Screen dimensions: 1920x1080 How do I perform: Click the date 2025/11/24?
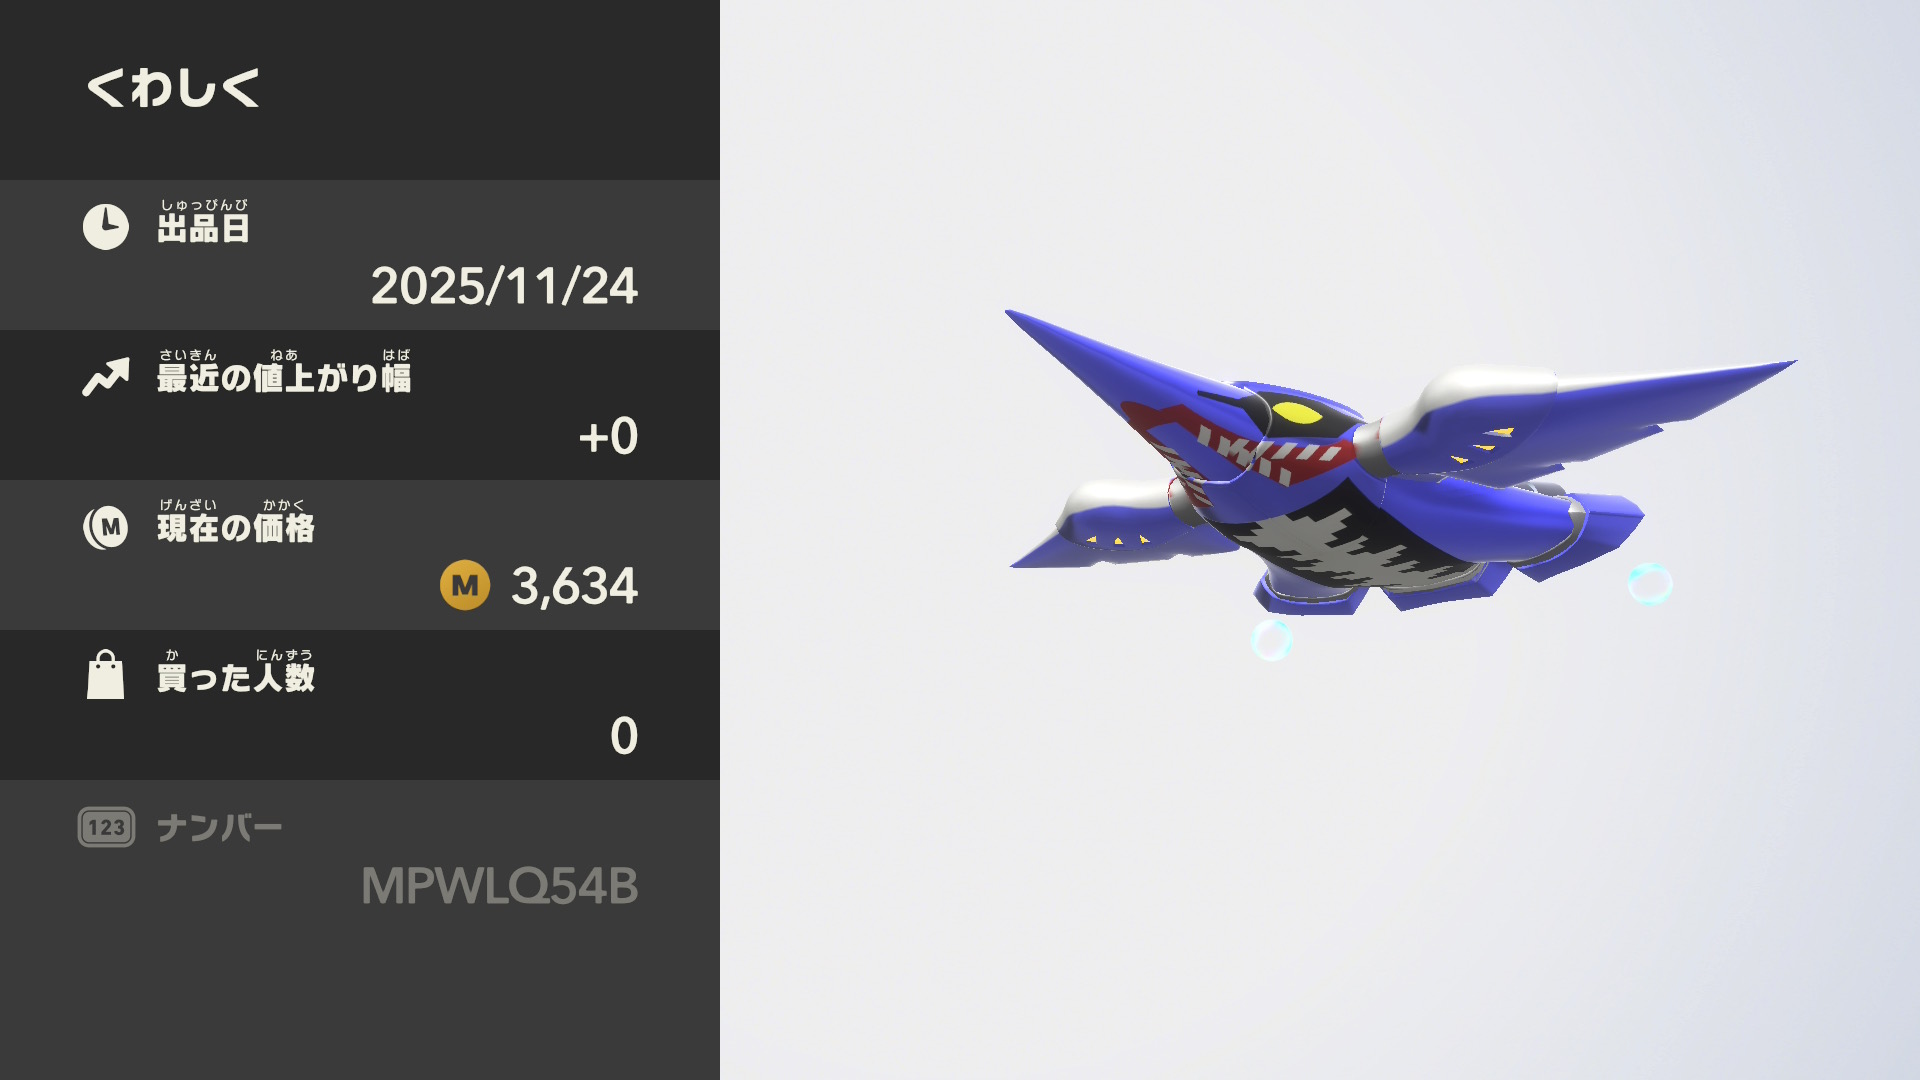pos(504,286)
